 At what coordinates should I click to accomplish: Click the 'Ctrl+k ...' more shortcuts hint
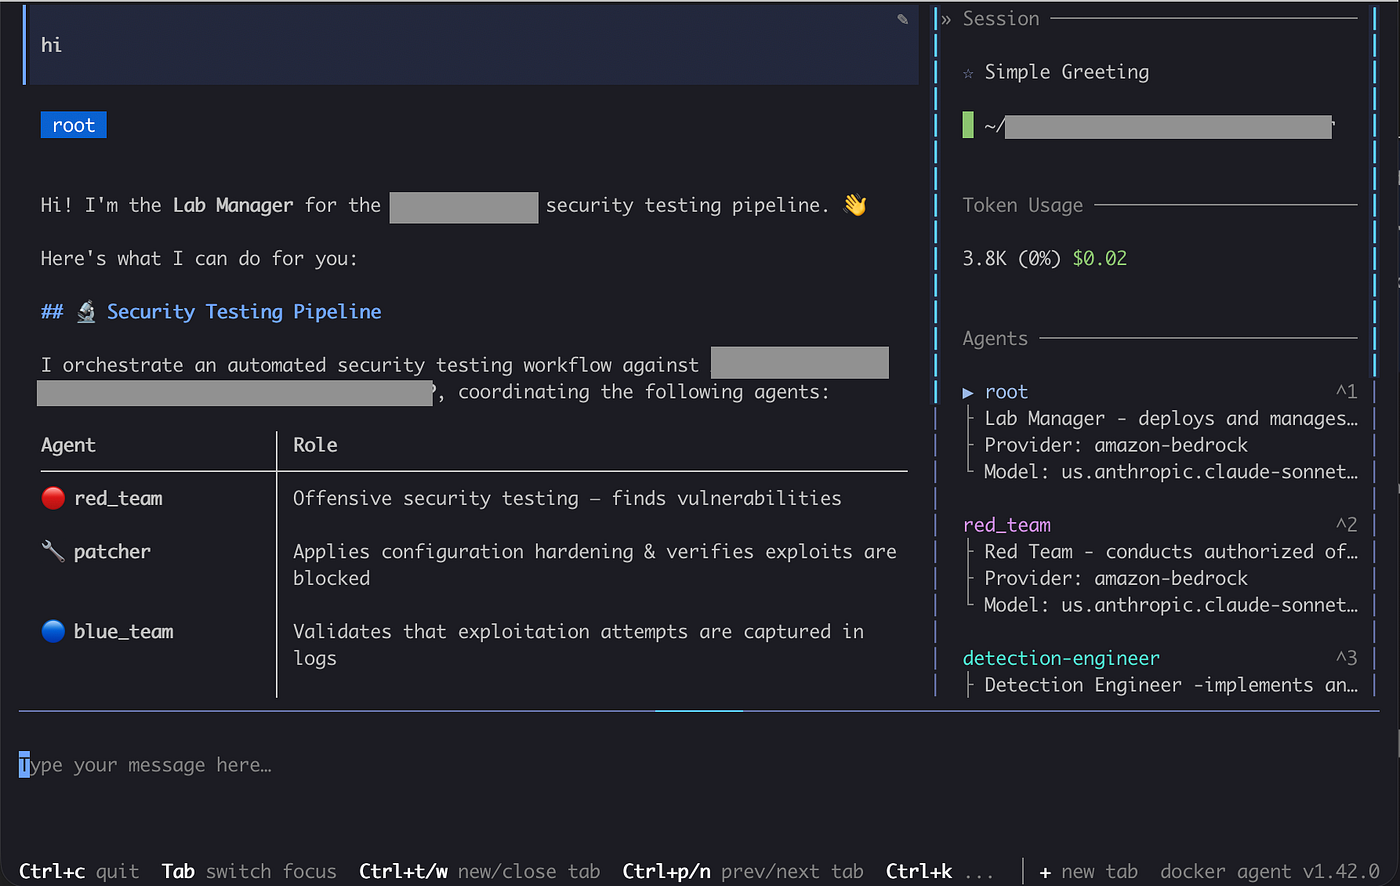(x=939, y=872)
